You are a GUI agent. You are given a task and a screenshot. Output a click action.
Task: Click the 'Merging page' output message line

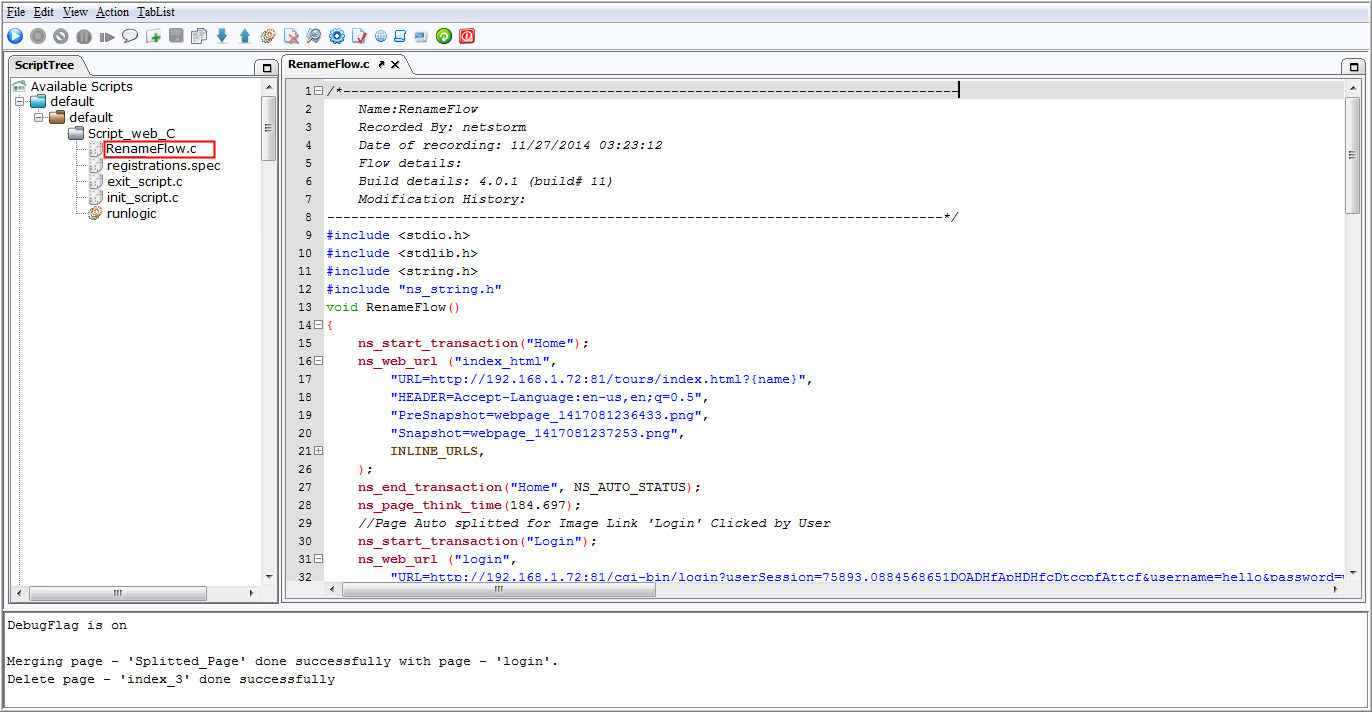[x=283, y=661]
